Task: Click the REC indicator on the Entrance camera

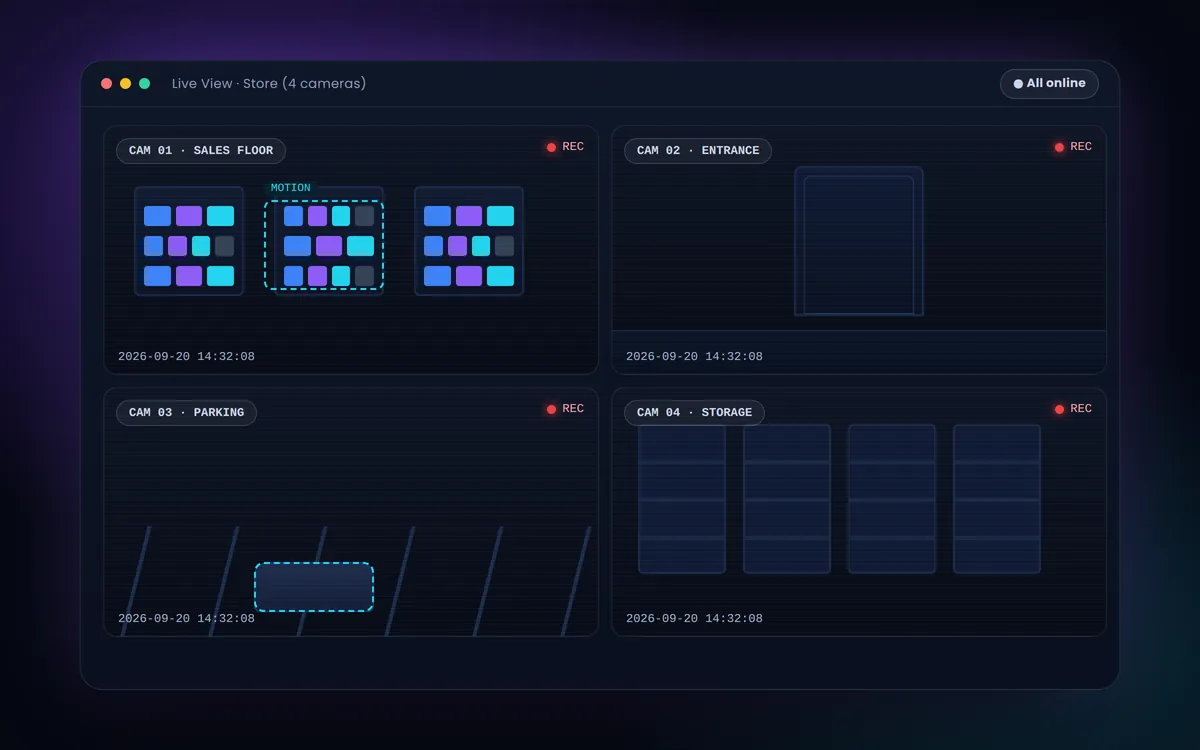Action: click(x=1073, y=147)
